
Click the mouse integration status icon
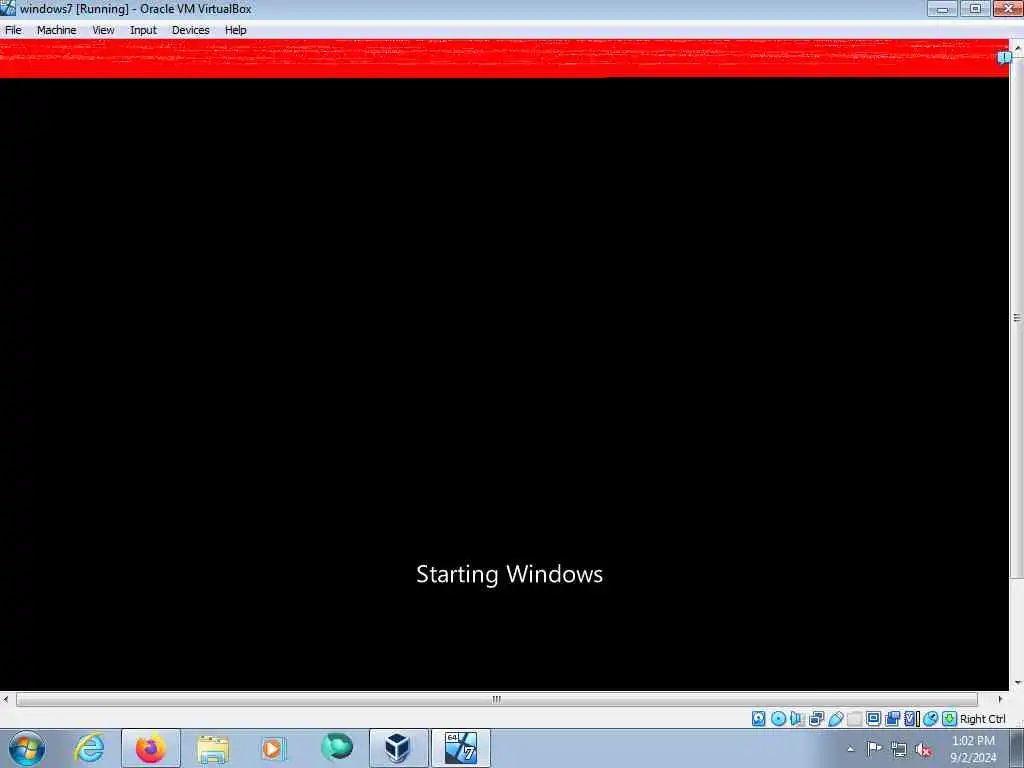pos(931,719)
